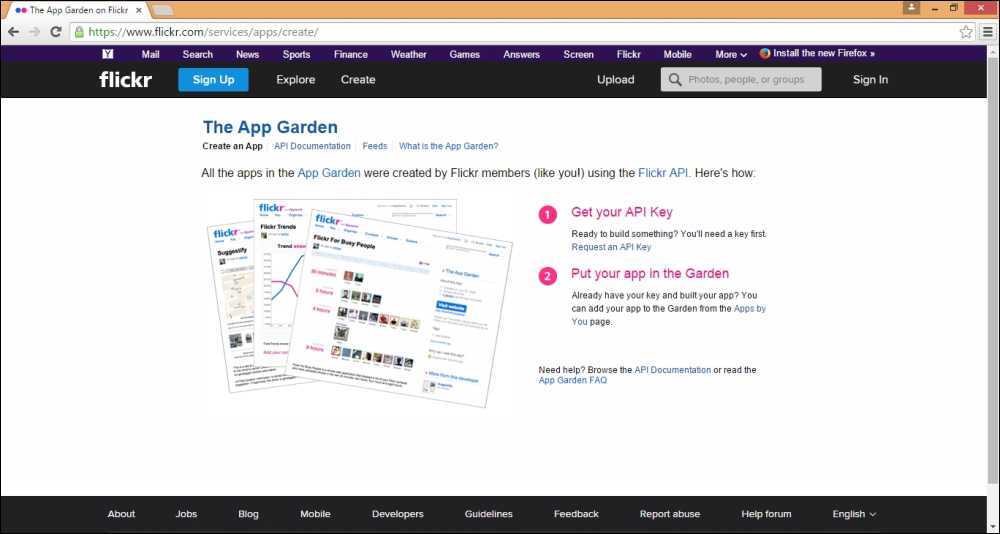Open Search in Yahoo bar
The height and width of the screenshot is (534, 1000).
pos(198,54)
